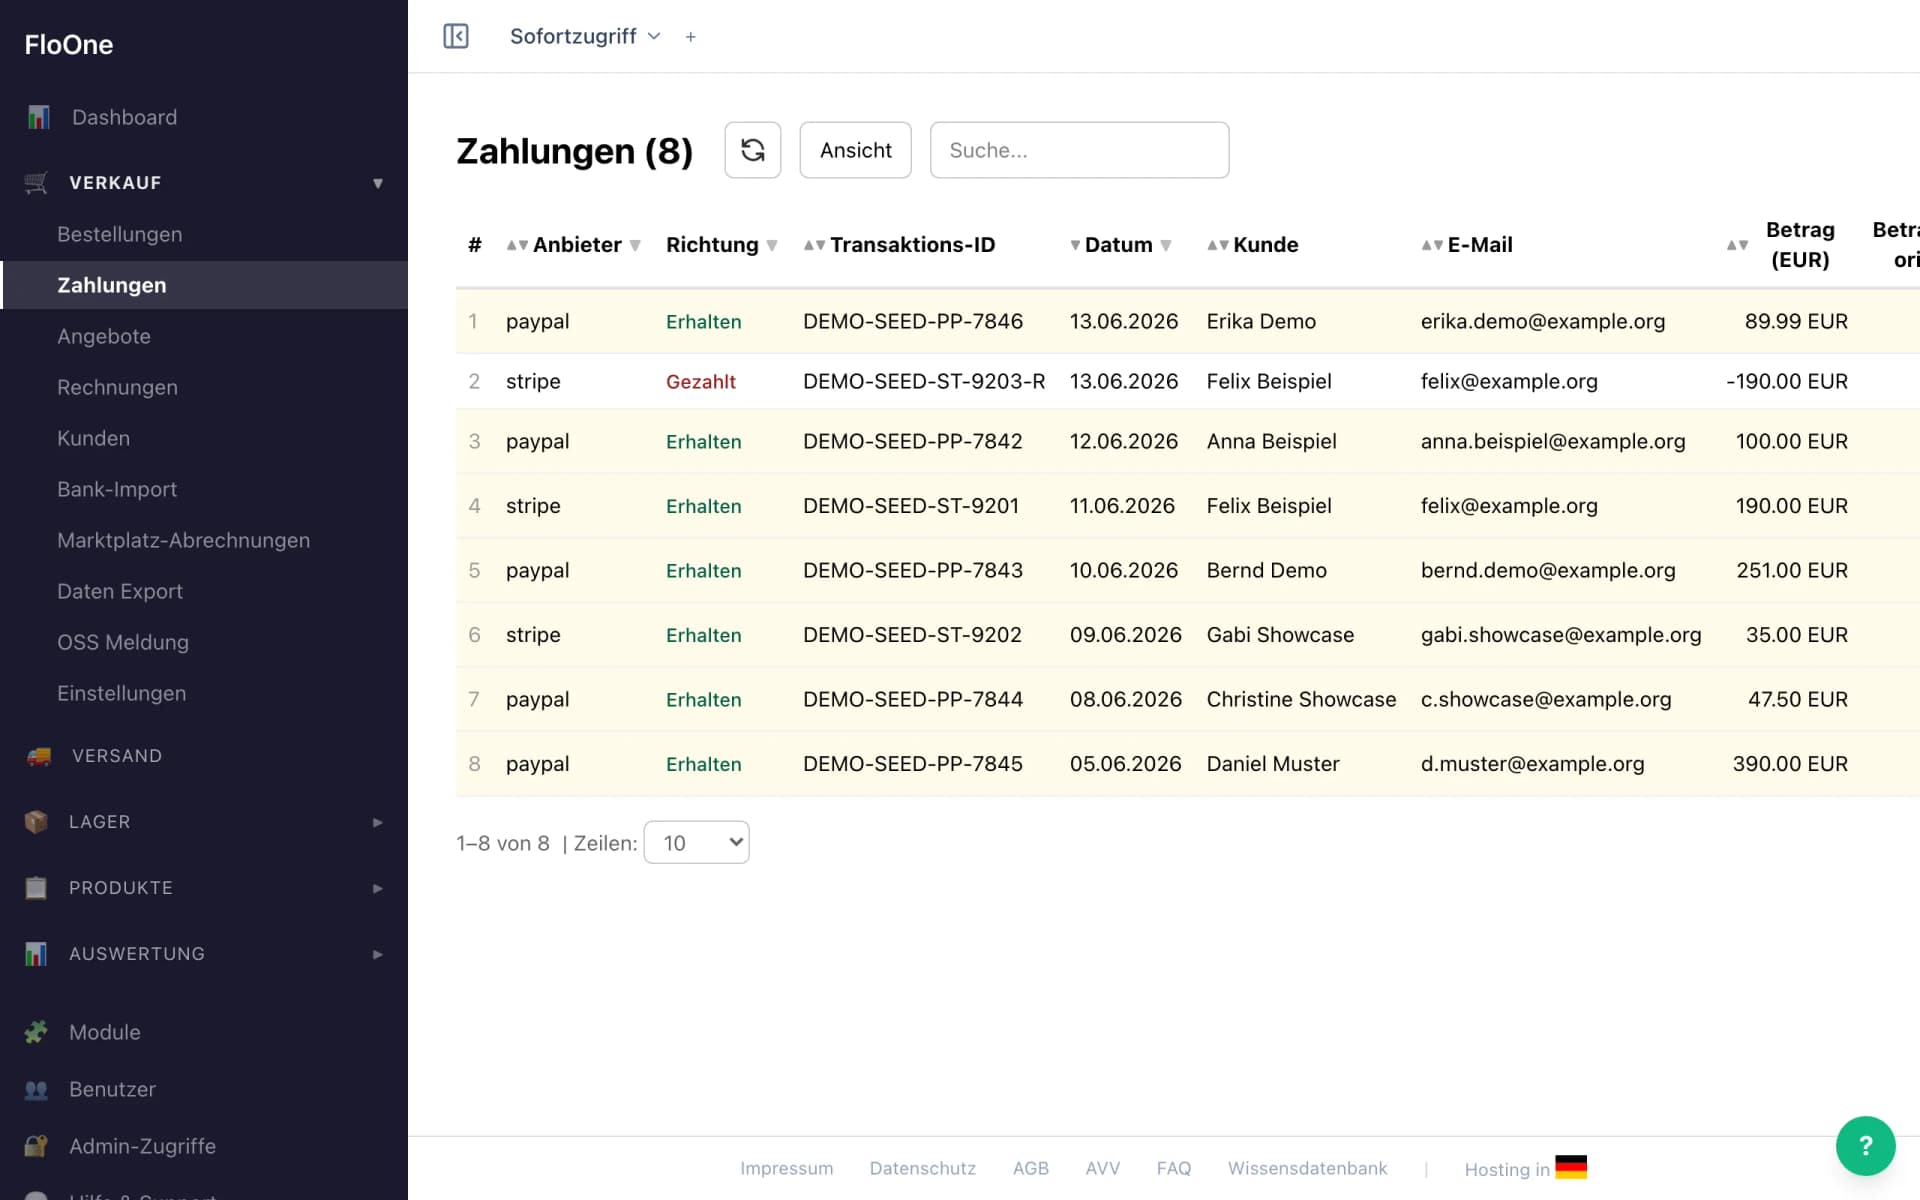Open the Richtung column filter funnel
The width and height of the screenshot is (1920, 1200).
[772, 246]
